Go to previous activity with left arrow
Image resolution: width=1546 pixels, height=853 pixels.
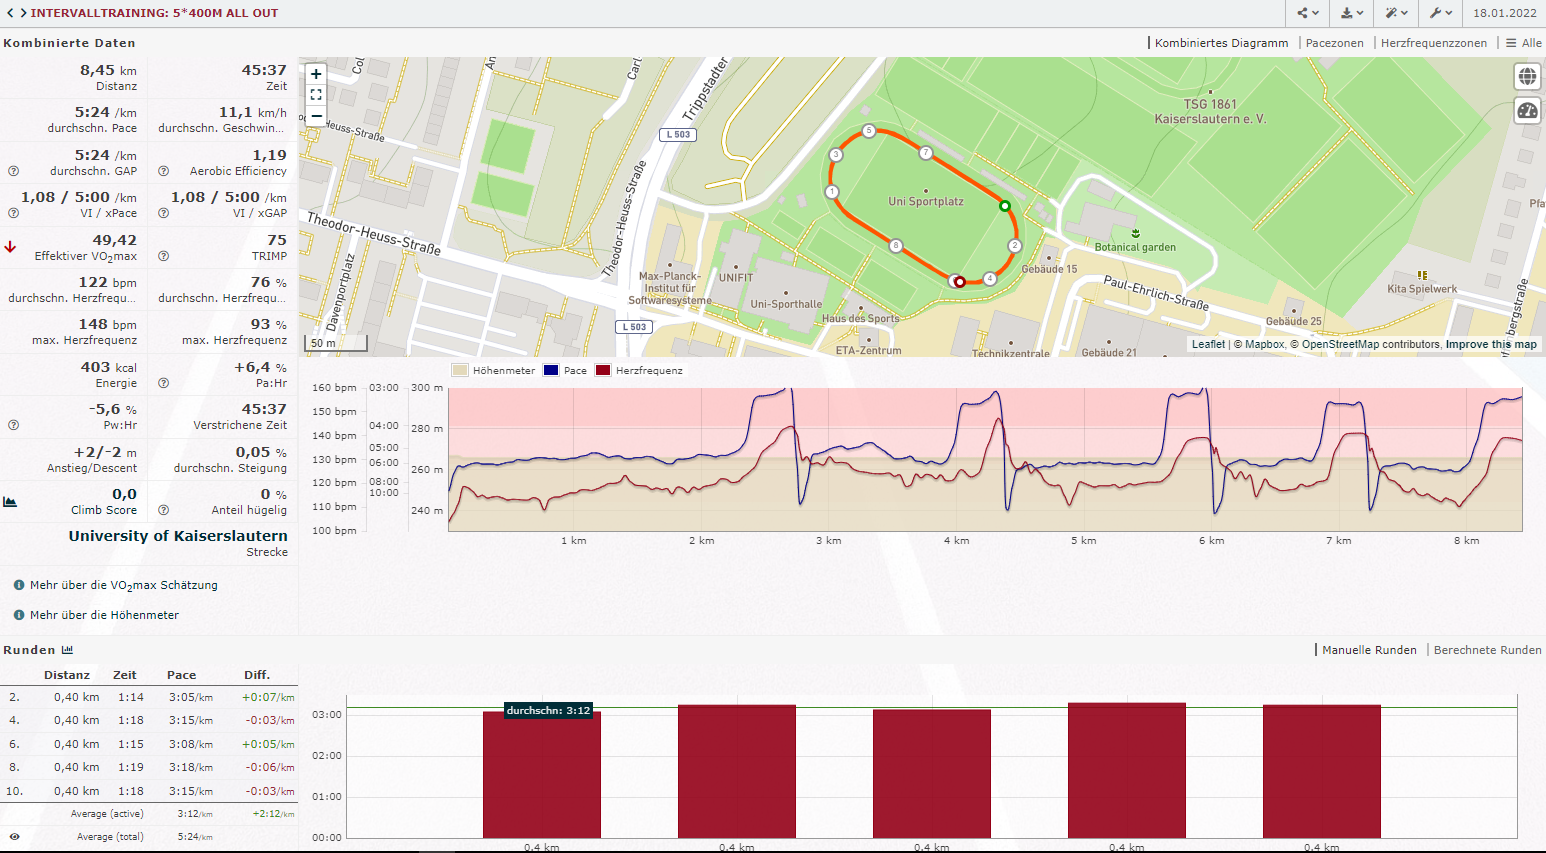pos(10,13)
